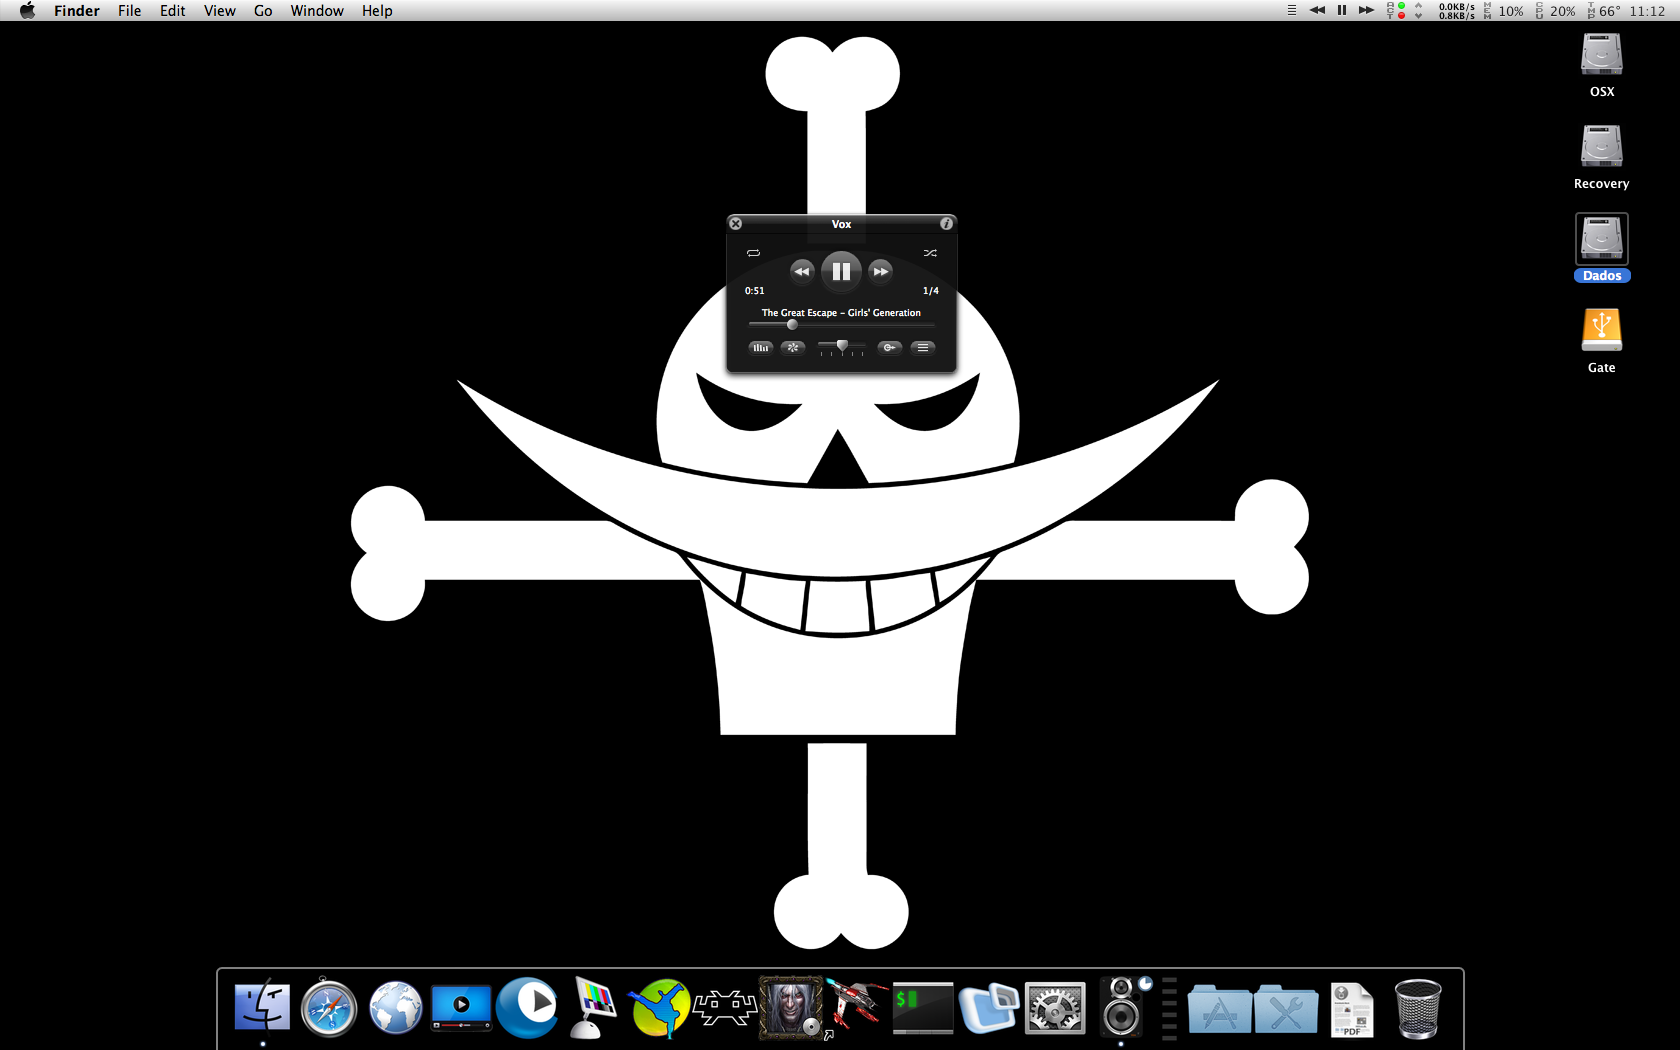Click the menu bar clock 11:12
This screenshot has width=1680, height=1050.
[1647, 11]
